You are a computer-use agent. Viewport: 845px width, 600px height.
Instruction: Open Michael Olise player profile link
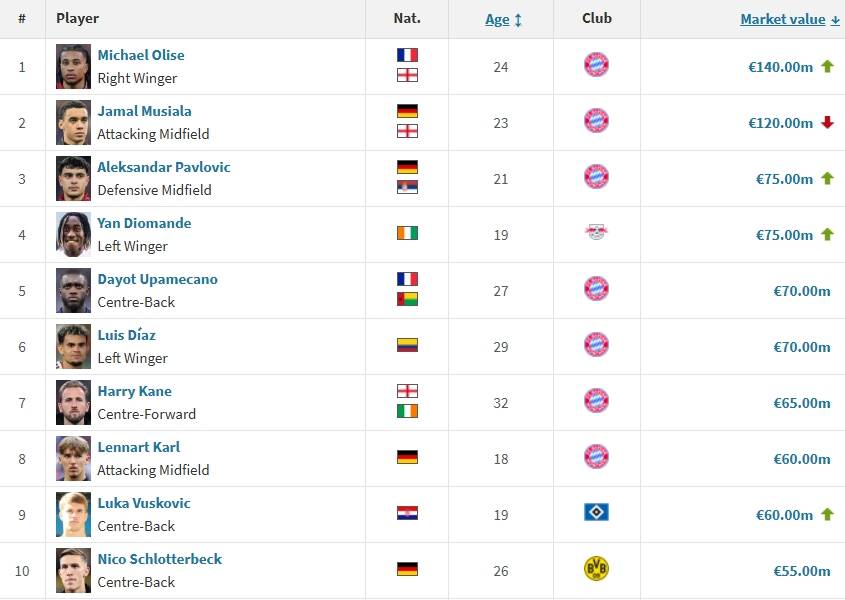tap(141, 55)
